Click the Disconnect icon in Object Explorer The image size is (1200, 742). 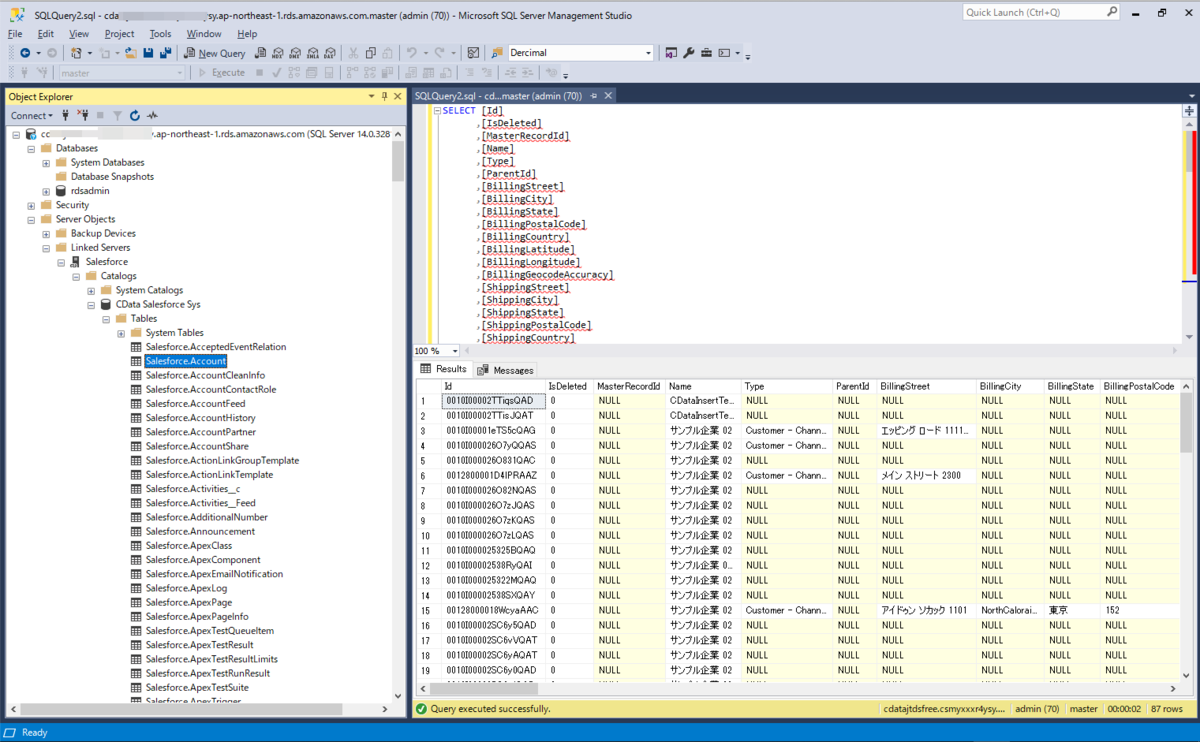pyautogui.click(x=83, y=116)
